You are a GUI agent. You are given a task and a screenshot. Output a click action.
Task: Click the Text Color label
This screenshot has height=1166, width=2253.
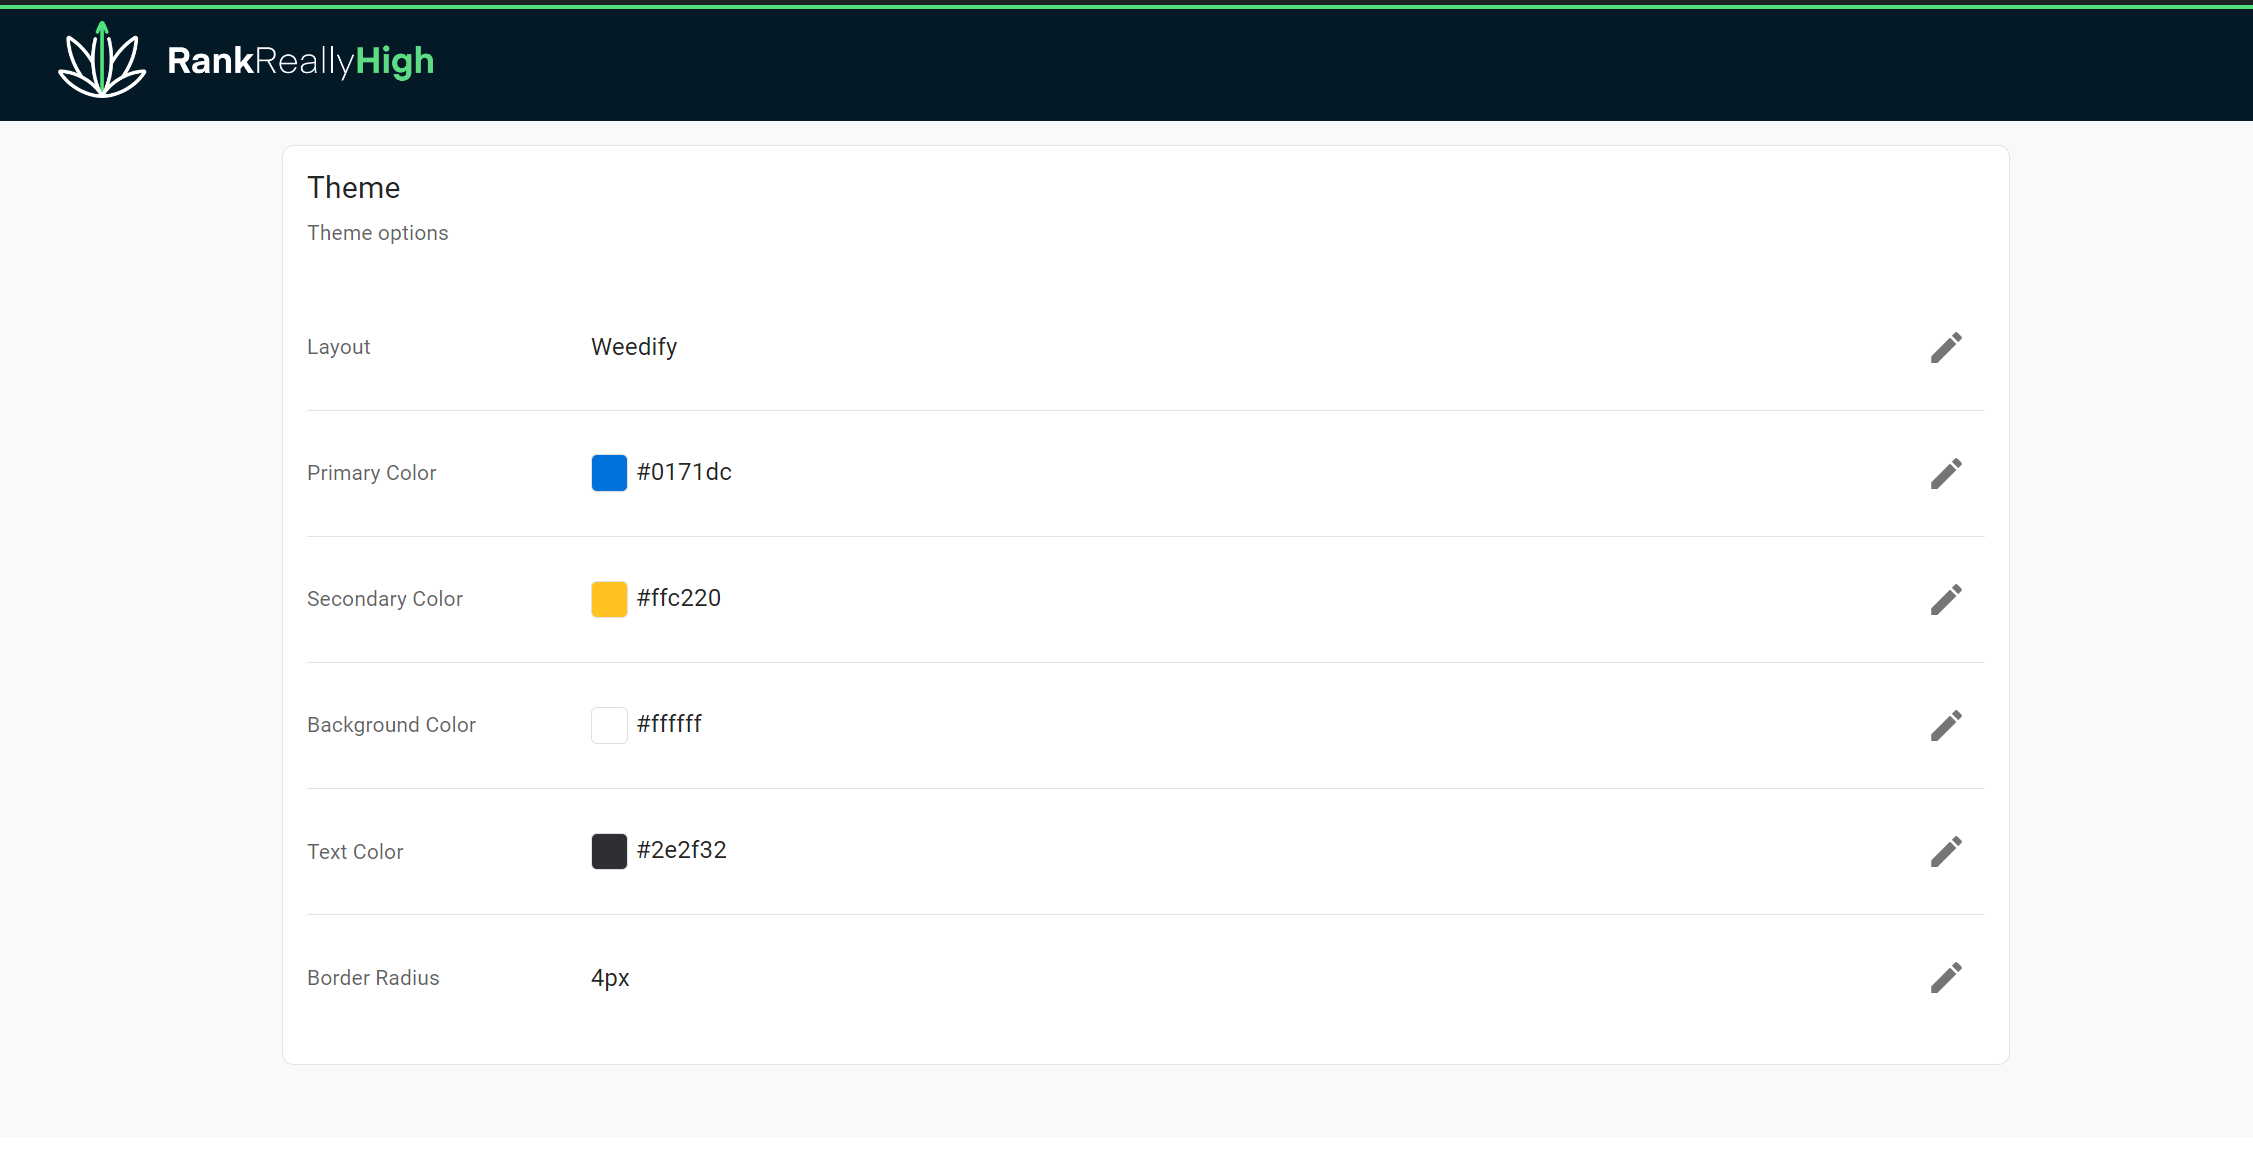(x=355, y=852)
